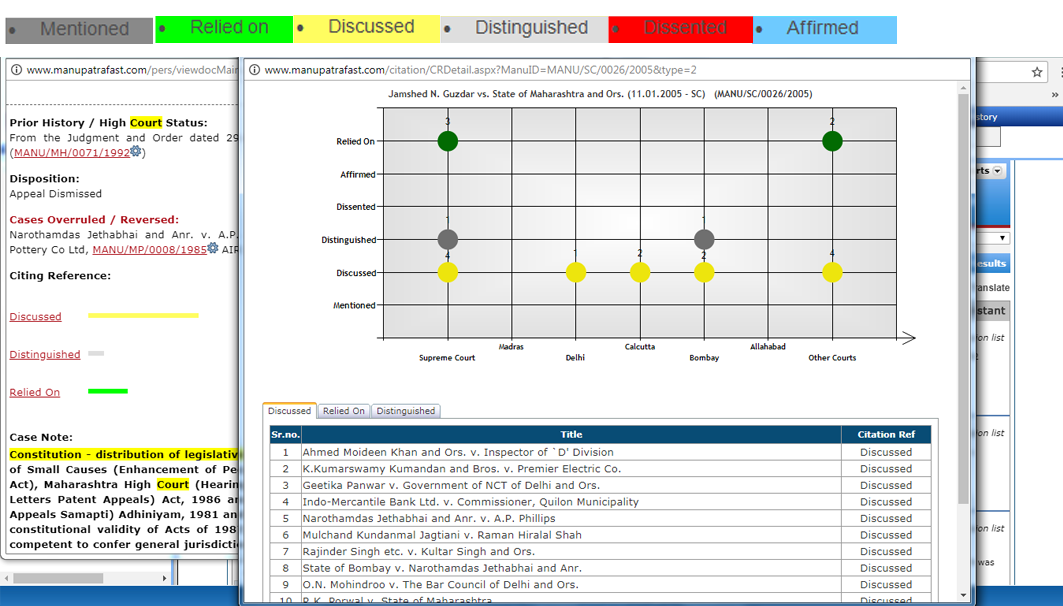Select the Discussed tab

(x=289, y=411)
